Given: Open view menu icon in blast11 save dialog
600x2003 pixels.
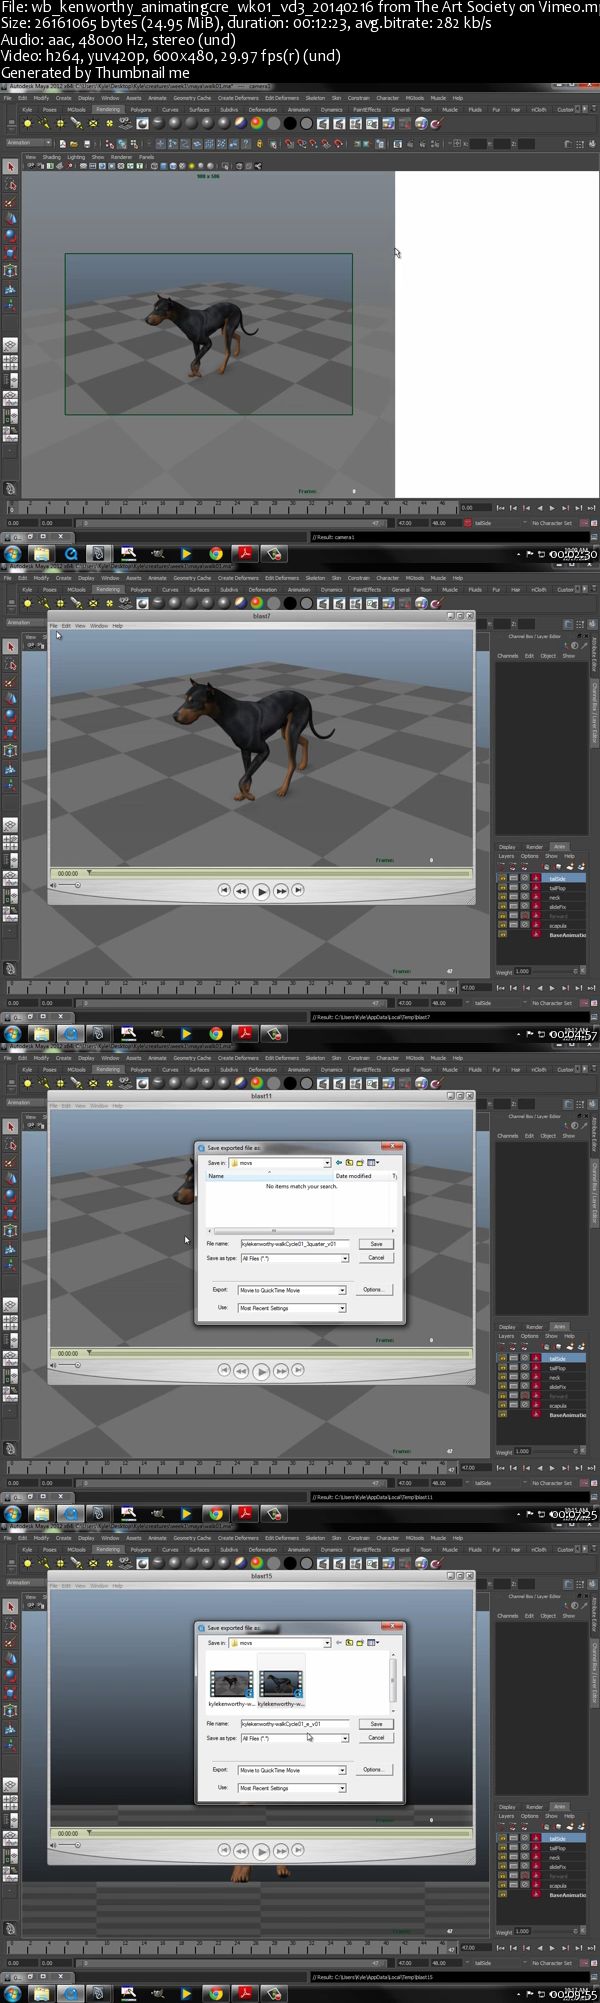Looking at the screenshot, I should 372,1163.
